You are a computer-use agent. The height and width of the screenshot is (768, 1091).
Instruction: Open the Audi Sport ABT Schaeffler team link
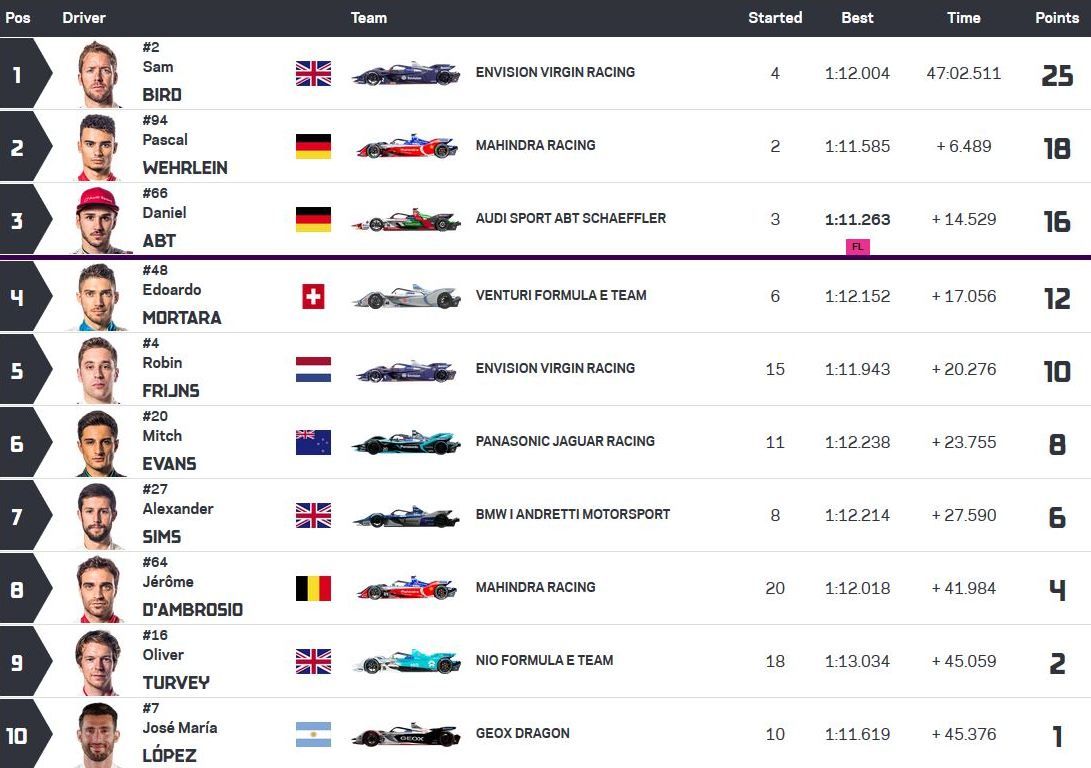(x=570, y=218)
